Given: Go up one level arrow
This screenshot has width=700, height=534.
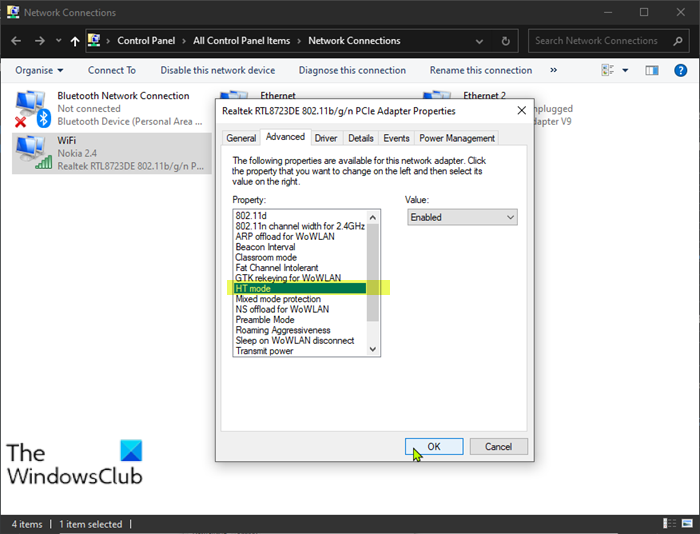Looking at the screenshot, I should (x=75, y=42).
